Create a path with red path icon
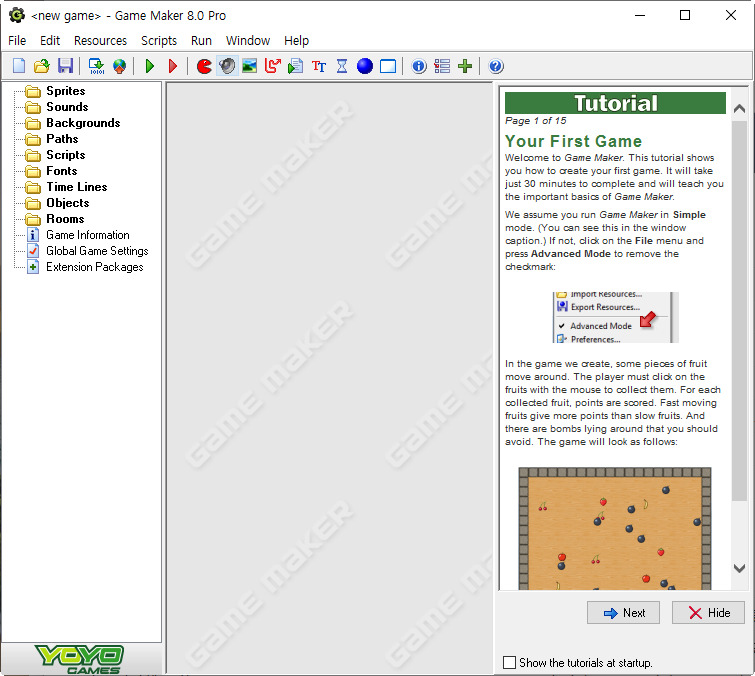The image size is (755, 676). pyautogui.click(x=273, y=66)
